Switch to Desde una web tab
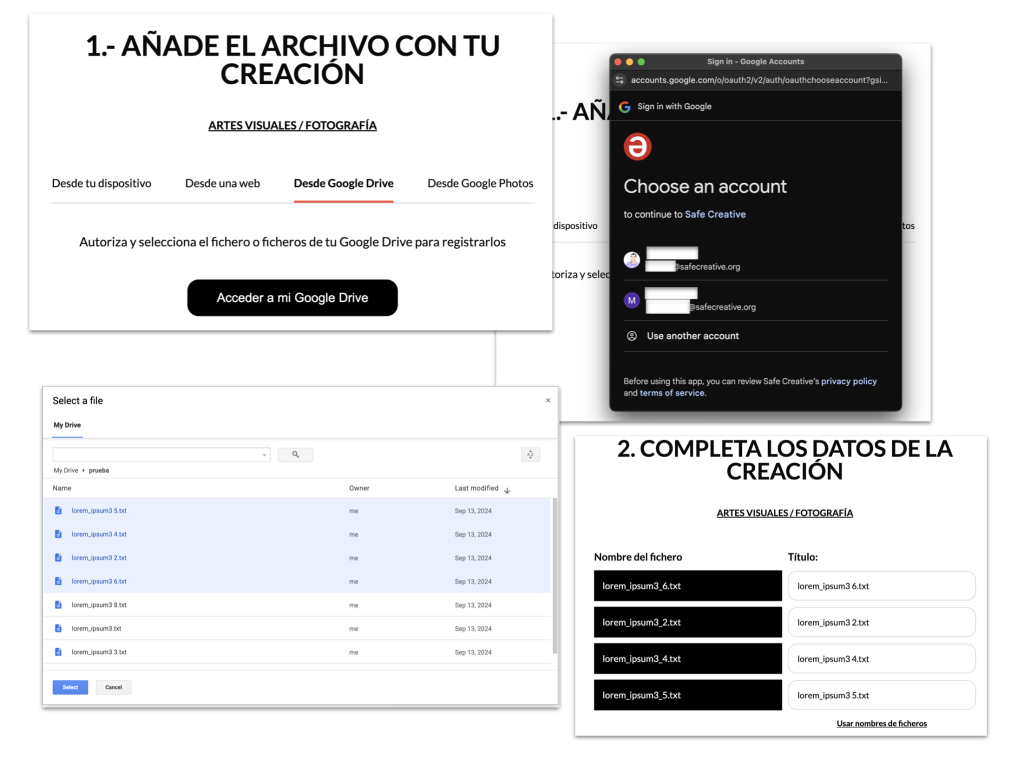The image size is (1024, 759). coord(222,183)
